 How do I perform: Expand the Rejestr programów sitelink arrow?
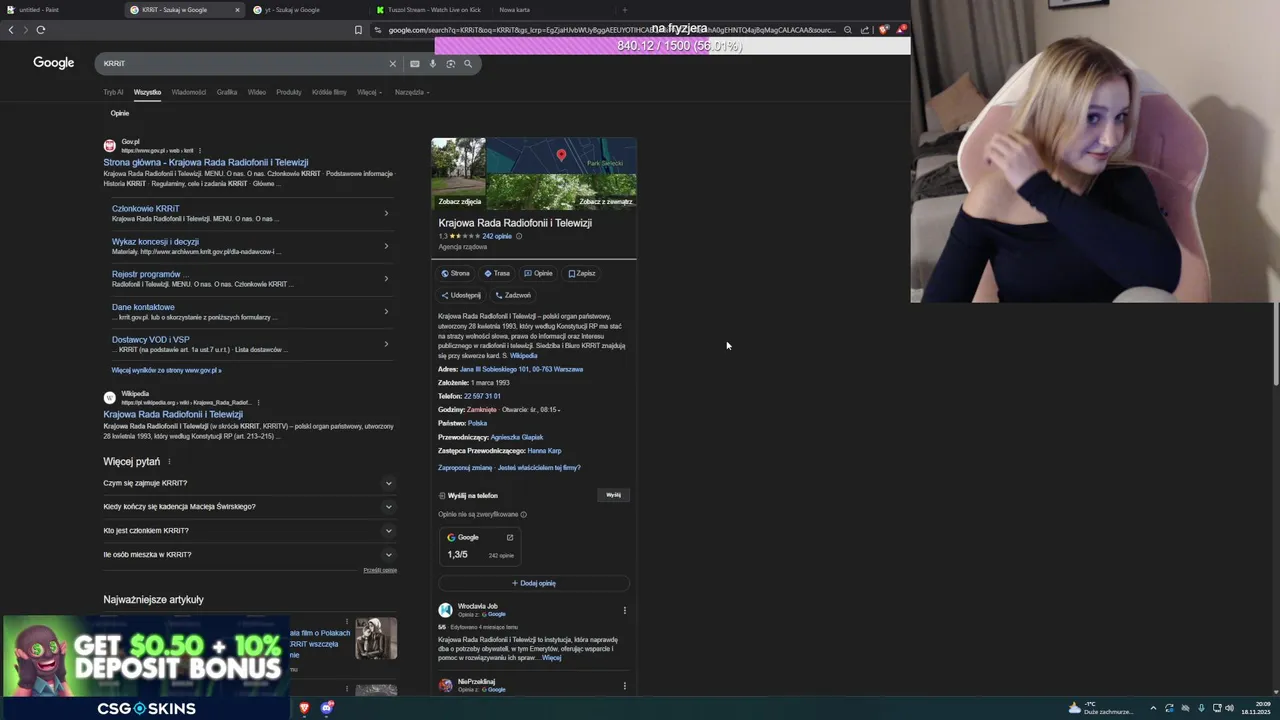pos(386,279)
